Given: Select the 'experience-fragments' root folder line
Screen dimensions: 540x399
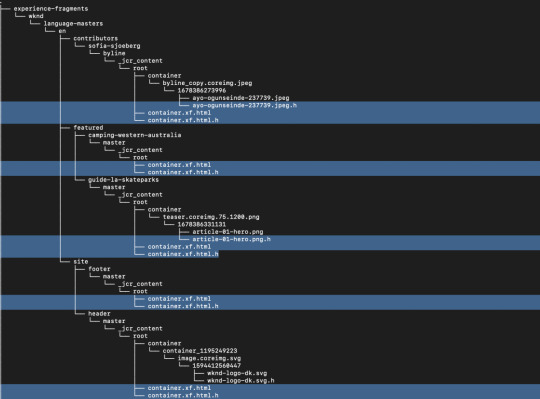Looking at the screenshot, I should tap(51, 9).
